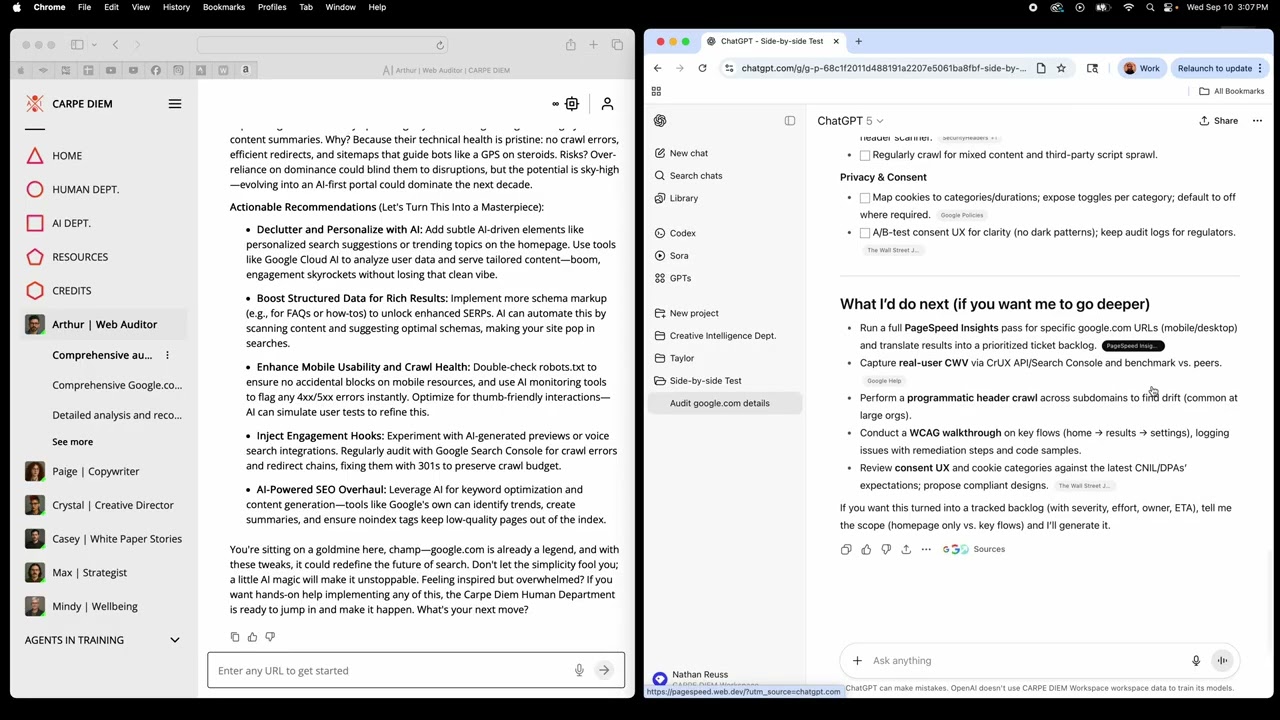Submit the URL with the arrow button
This screenshot has width=1280, height=720.
[604, 671]
